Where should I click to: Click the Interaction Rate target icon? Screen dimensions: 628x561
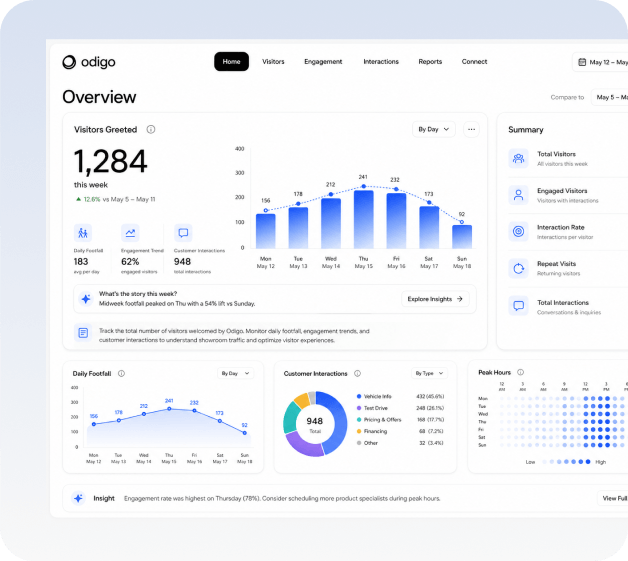(518, 231)
